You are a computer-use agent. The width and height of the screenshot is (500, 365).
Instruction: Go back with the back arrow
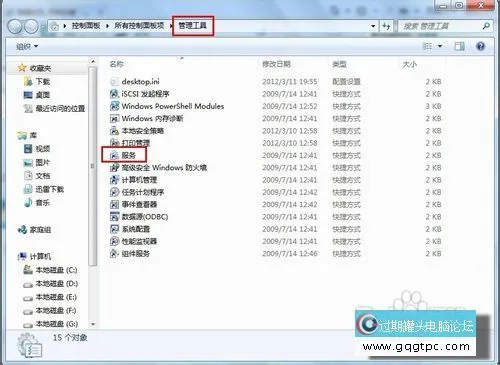pos(15,27)
